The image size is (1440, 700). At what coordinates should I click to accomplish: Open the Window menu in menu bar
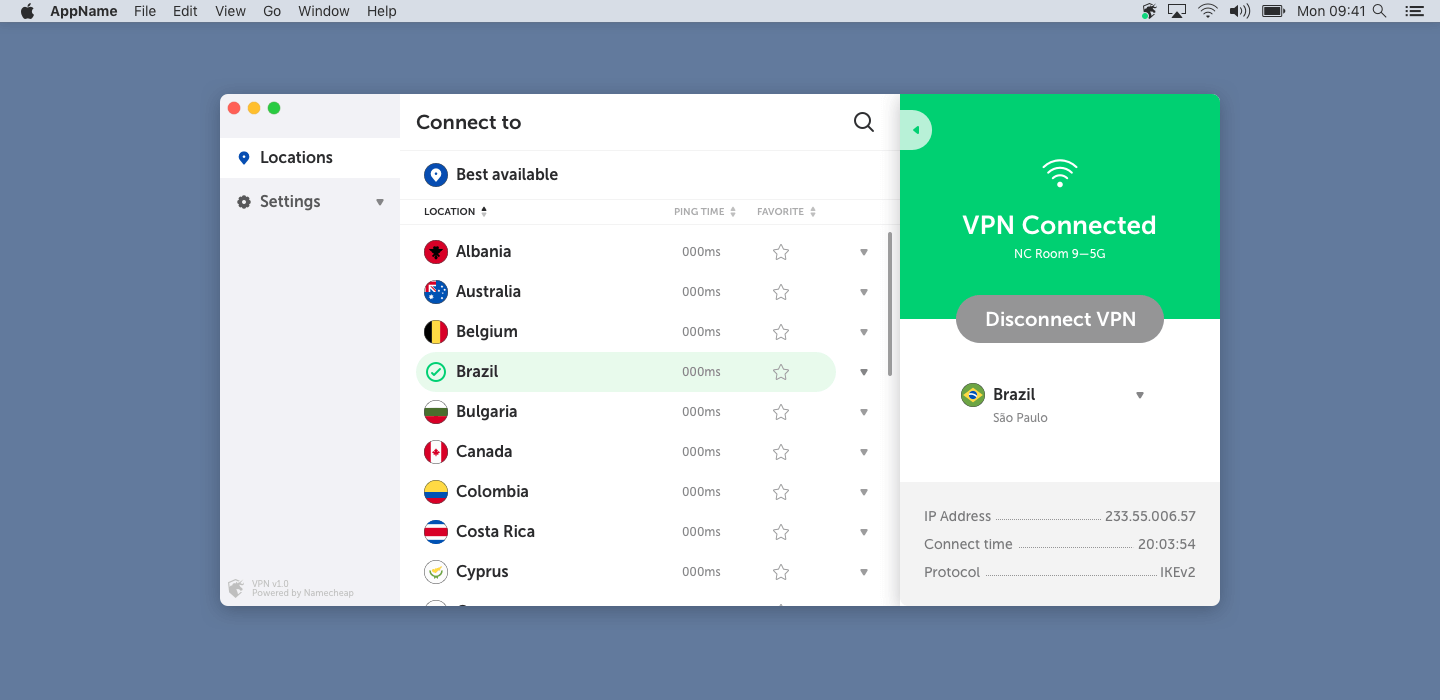(324, 11)
